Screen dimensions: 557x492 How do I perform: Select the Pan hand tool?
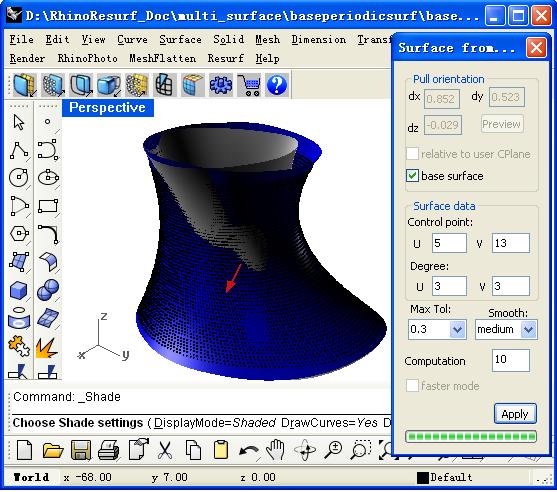[x=276, y=450]
